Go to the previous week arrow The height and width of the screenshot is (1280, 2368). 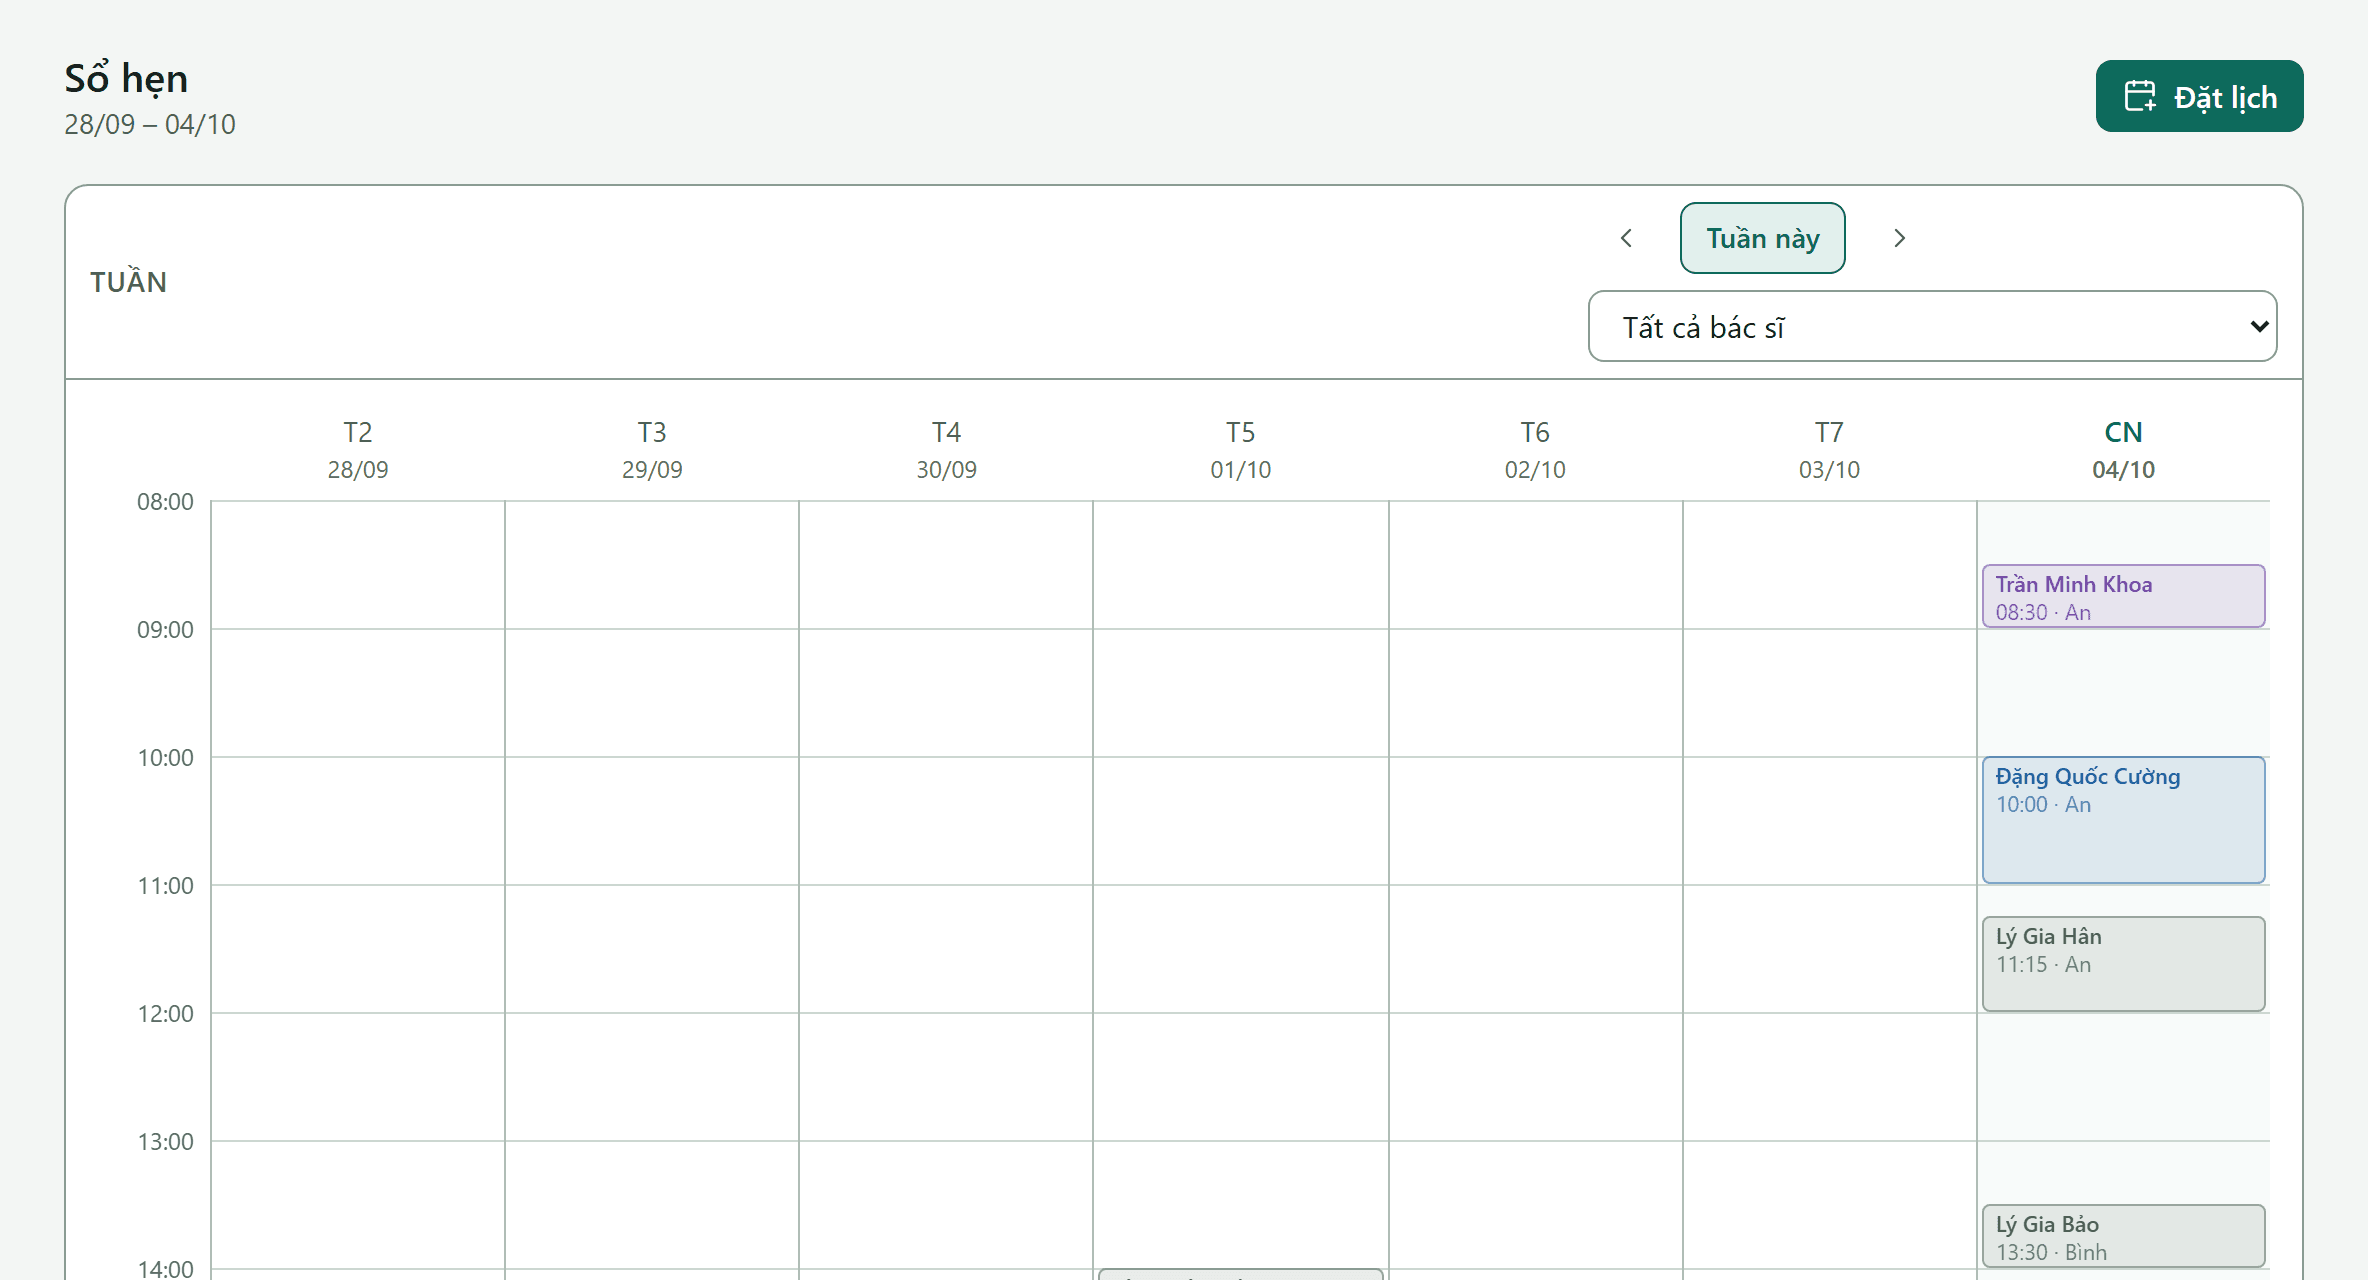click(1627, 238)
